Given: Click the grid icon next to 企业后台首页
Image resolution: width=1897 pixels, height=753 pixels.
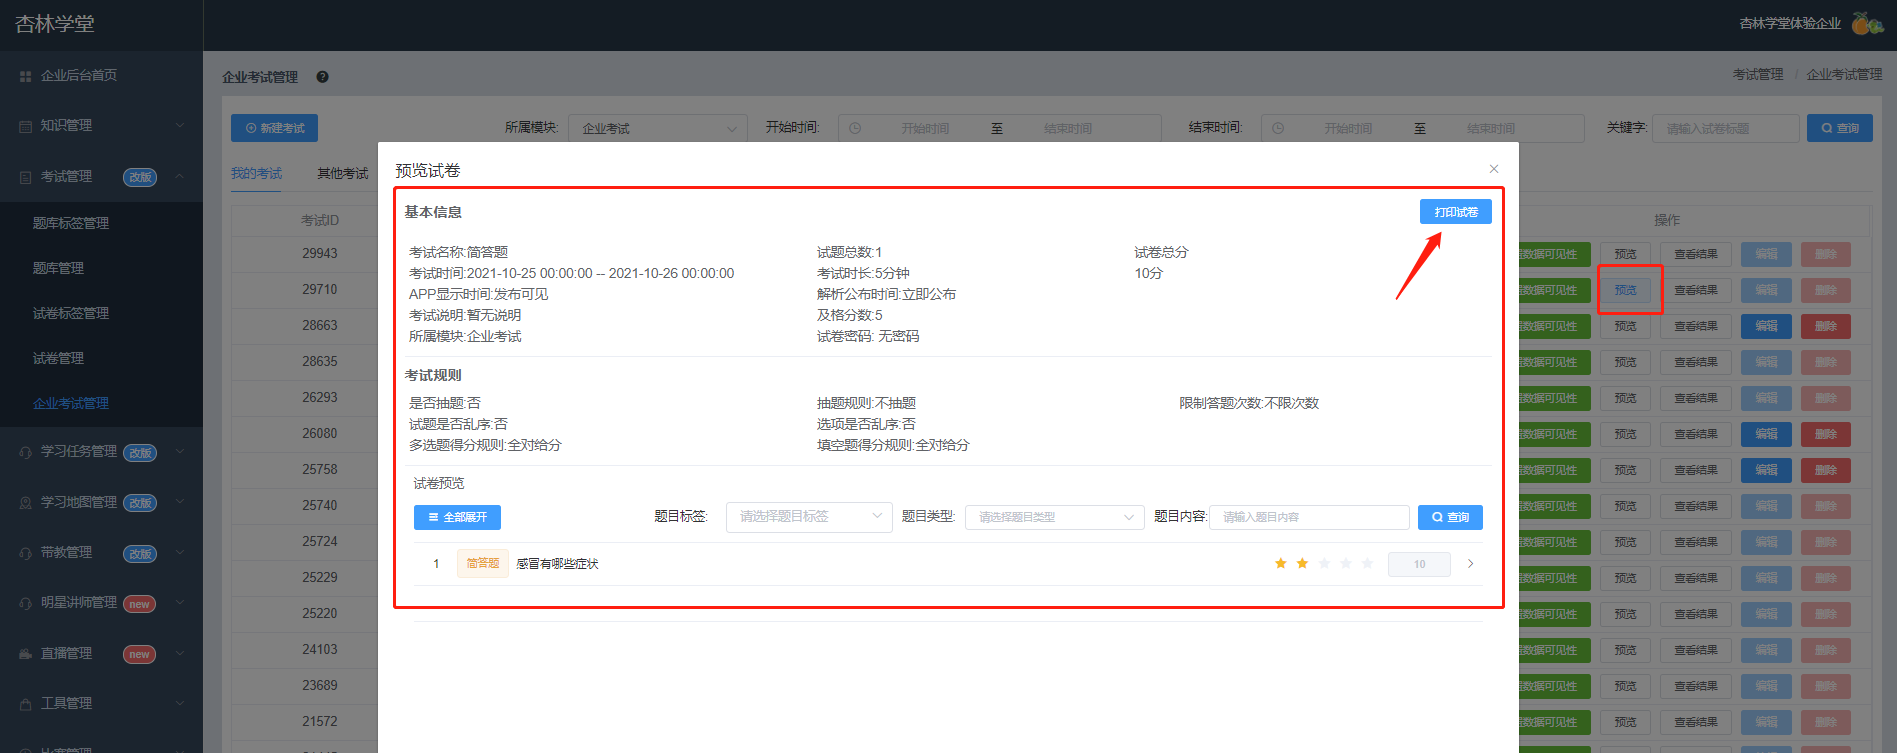Looking at the screenshot, I should pyautogui.click(x=26, y=76).
